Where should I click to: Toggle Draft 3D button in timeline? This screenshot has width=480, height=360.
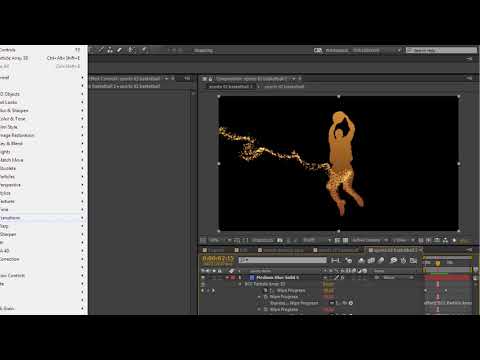point(349,260)
